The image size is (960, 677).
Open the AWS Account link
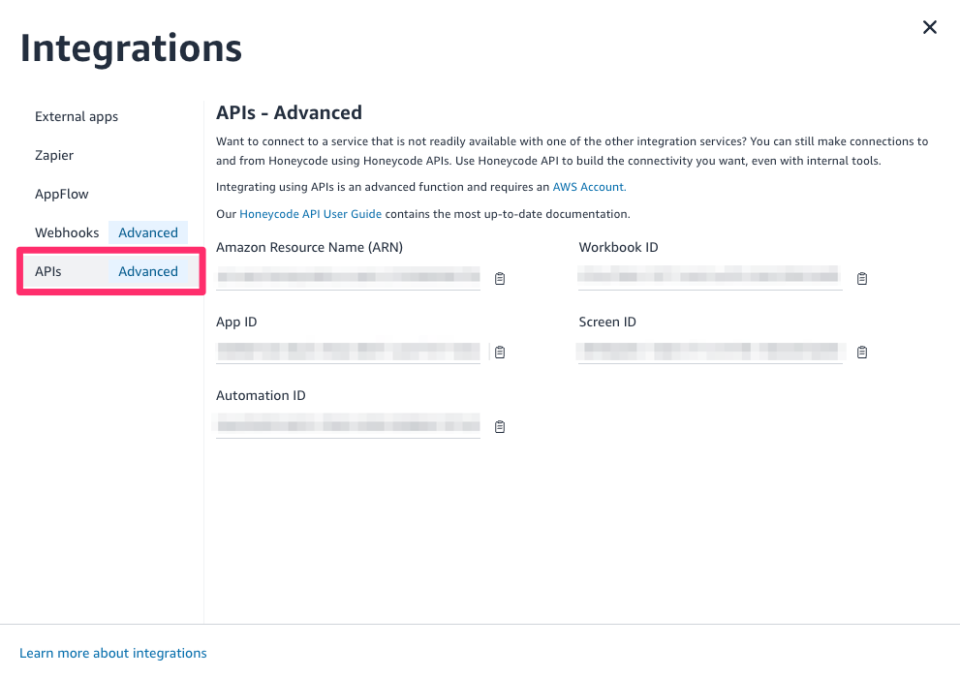click(588, 187)
